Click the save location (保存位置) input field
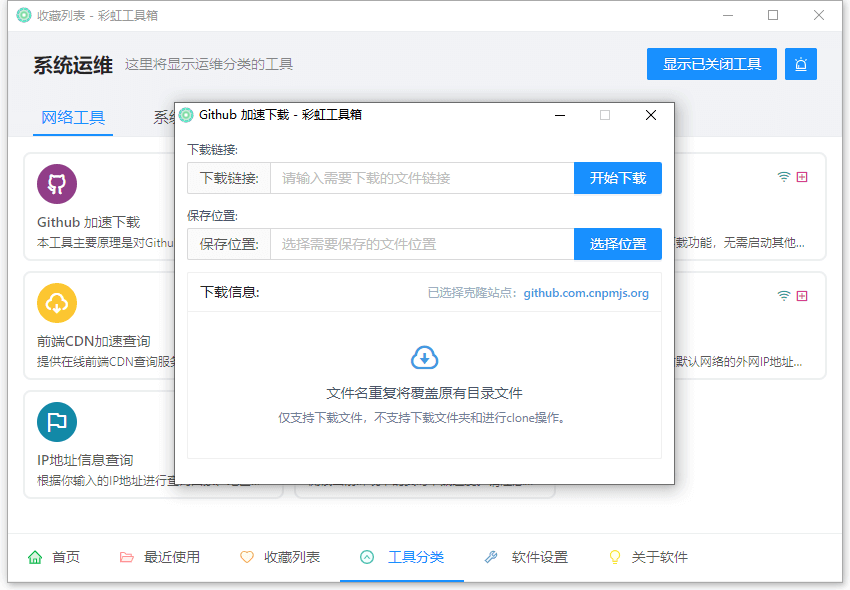The width and height of the screenshot is (850, 590). coord(422,244)
